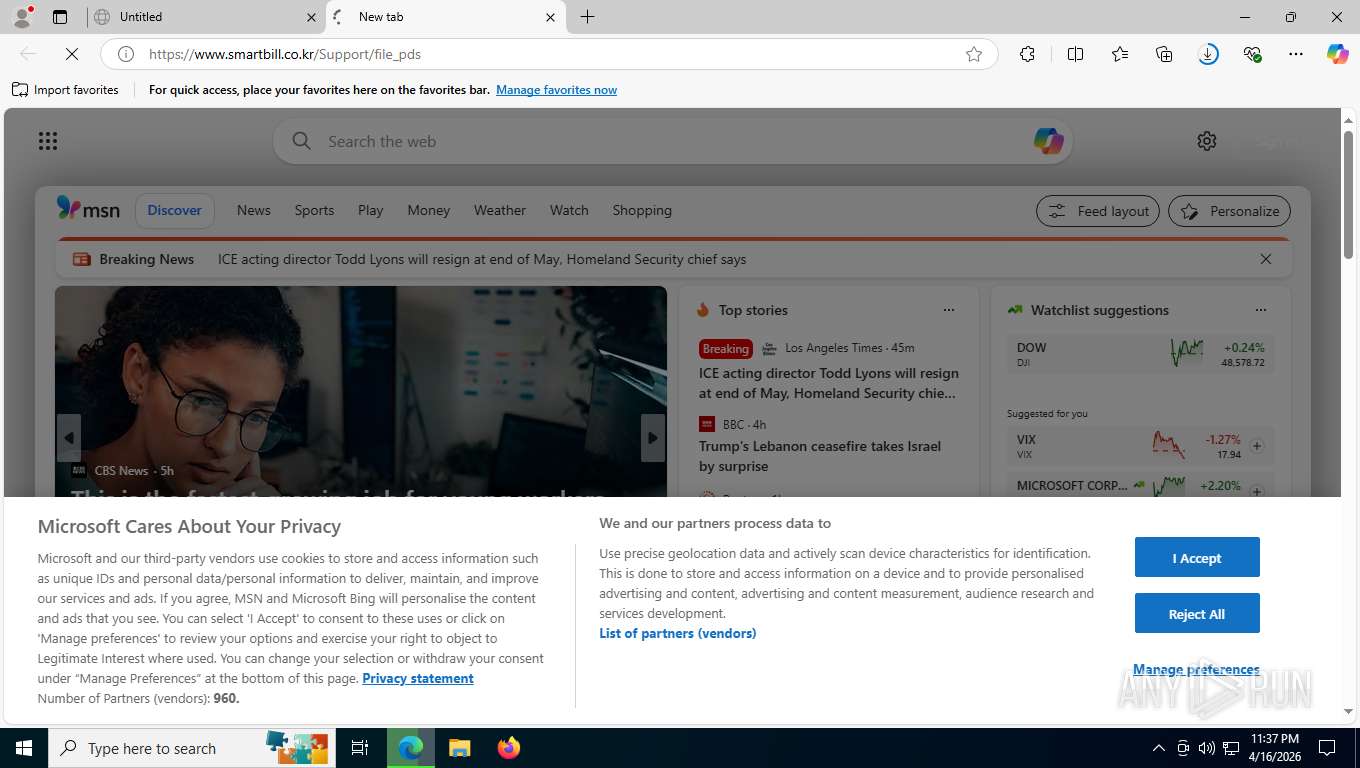1360x768 pixels.
Task: Switch to the News tab
Action: [x=253, y=210]
